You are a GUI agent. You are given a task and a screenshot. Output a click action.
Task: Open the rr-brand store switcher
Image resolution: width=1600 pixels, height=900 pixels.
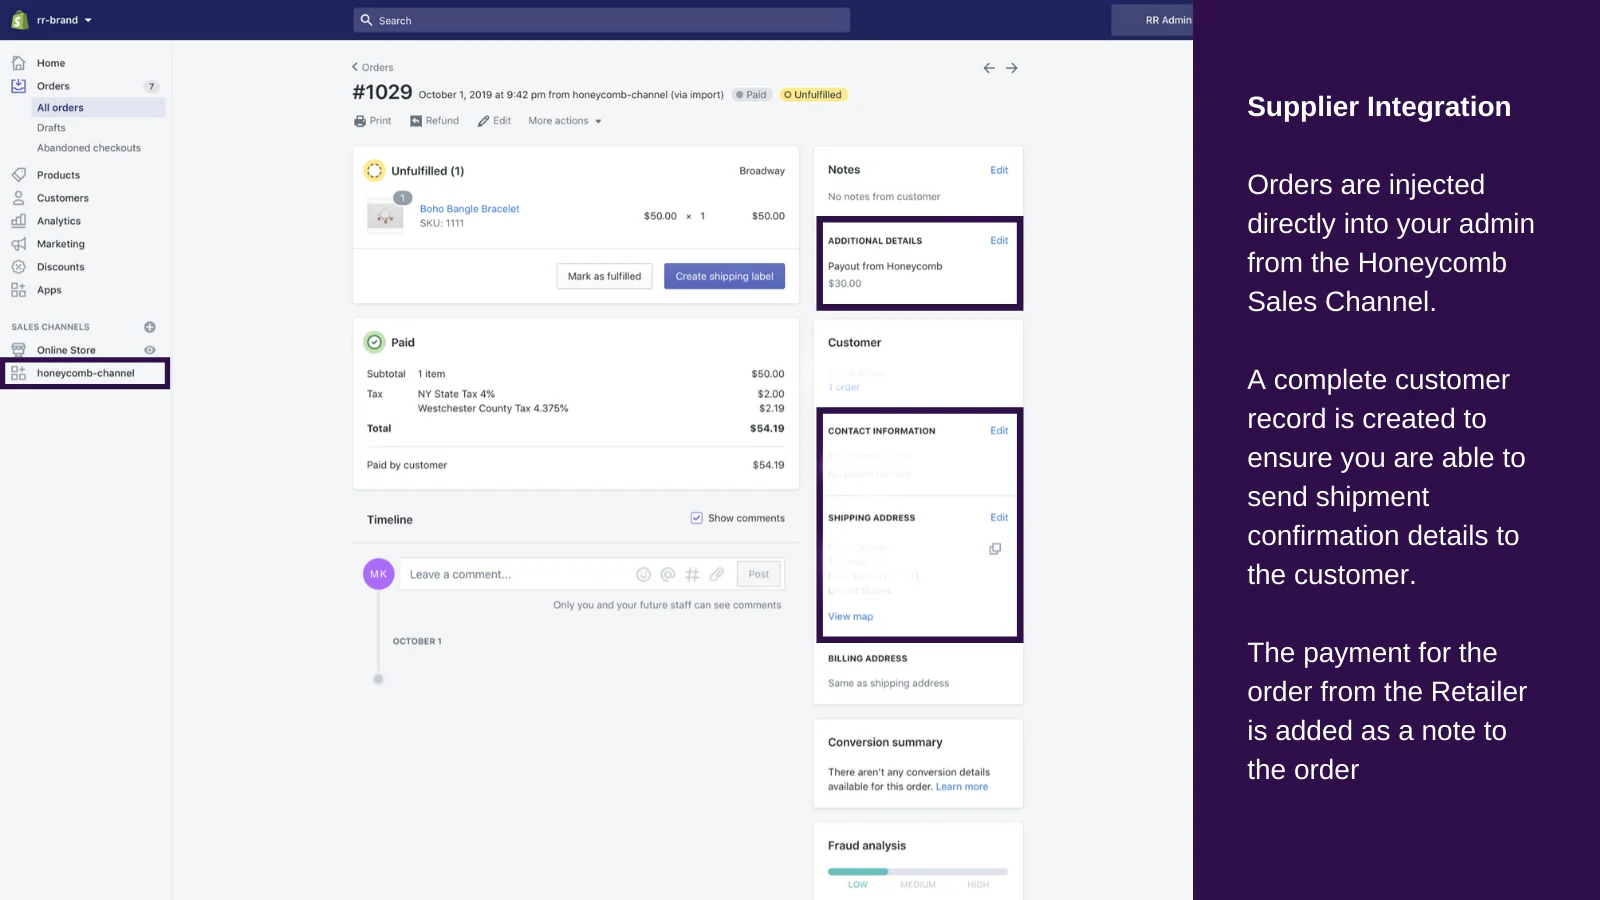(58, 19)
